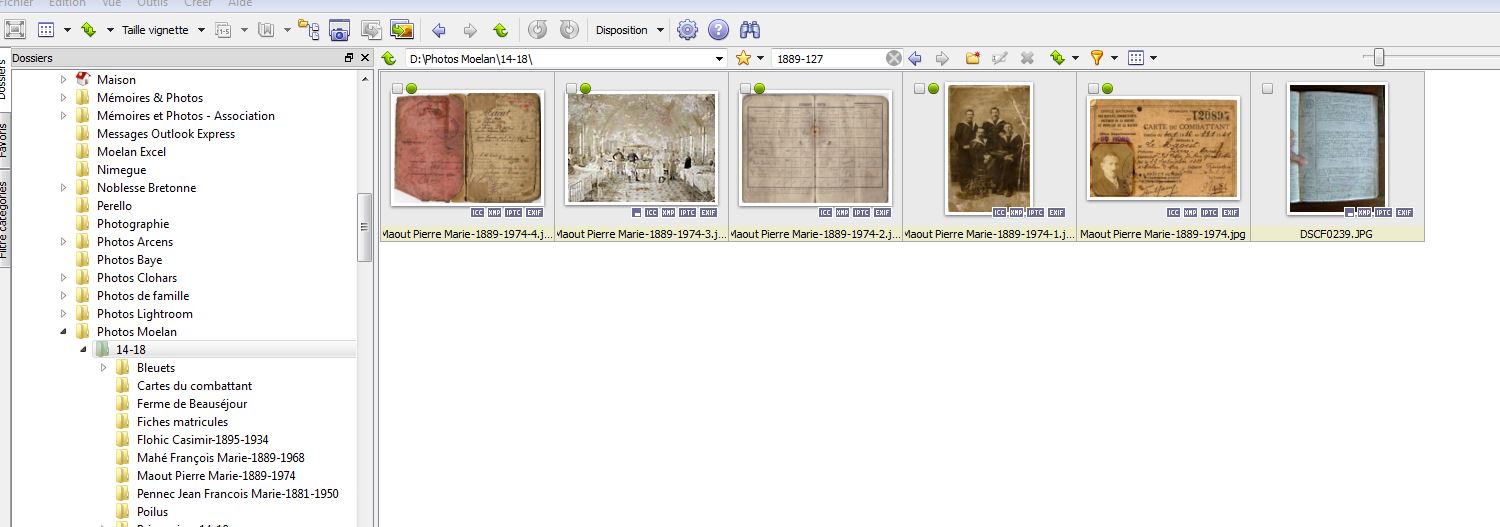1500x527 pixels.
Task: Clear the 1889-127 quick search field
Action: pos(893,58)
